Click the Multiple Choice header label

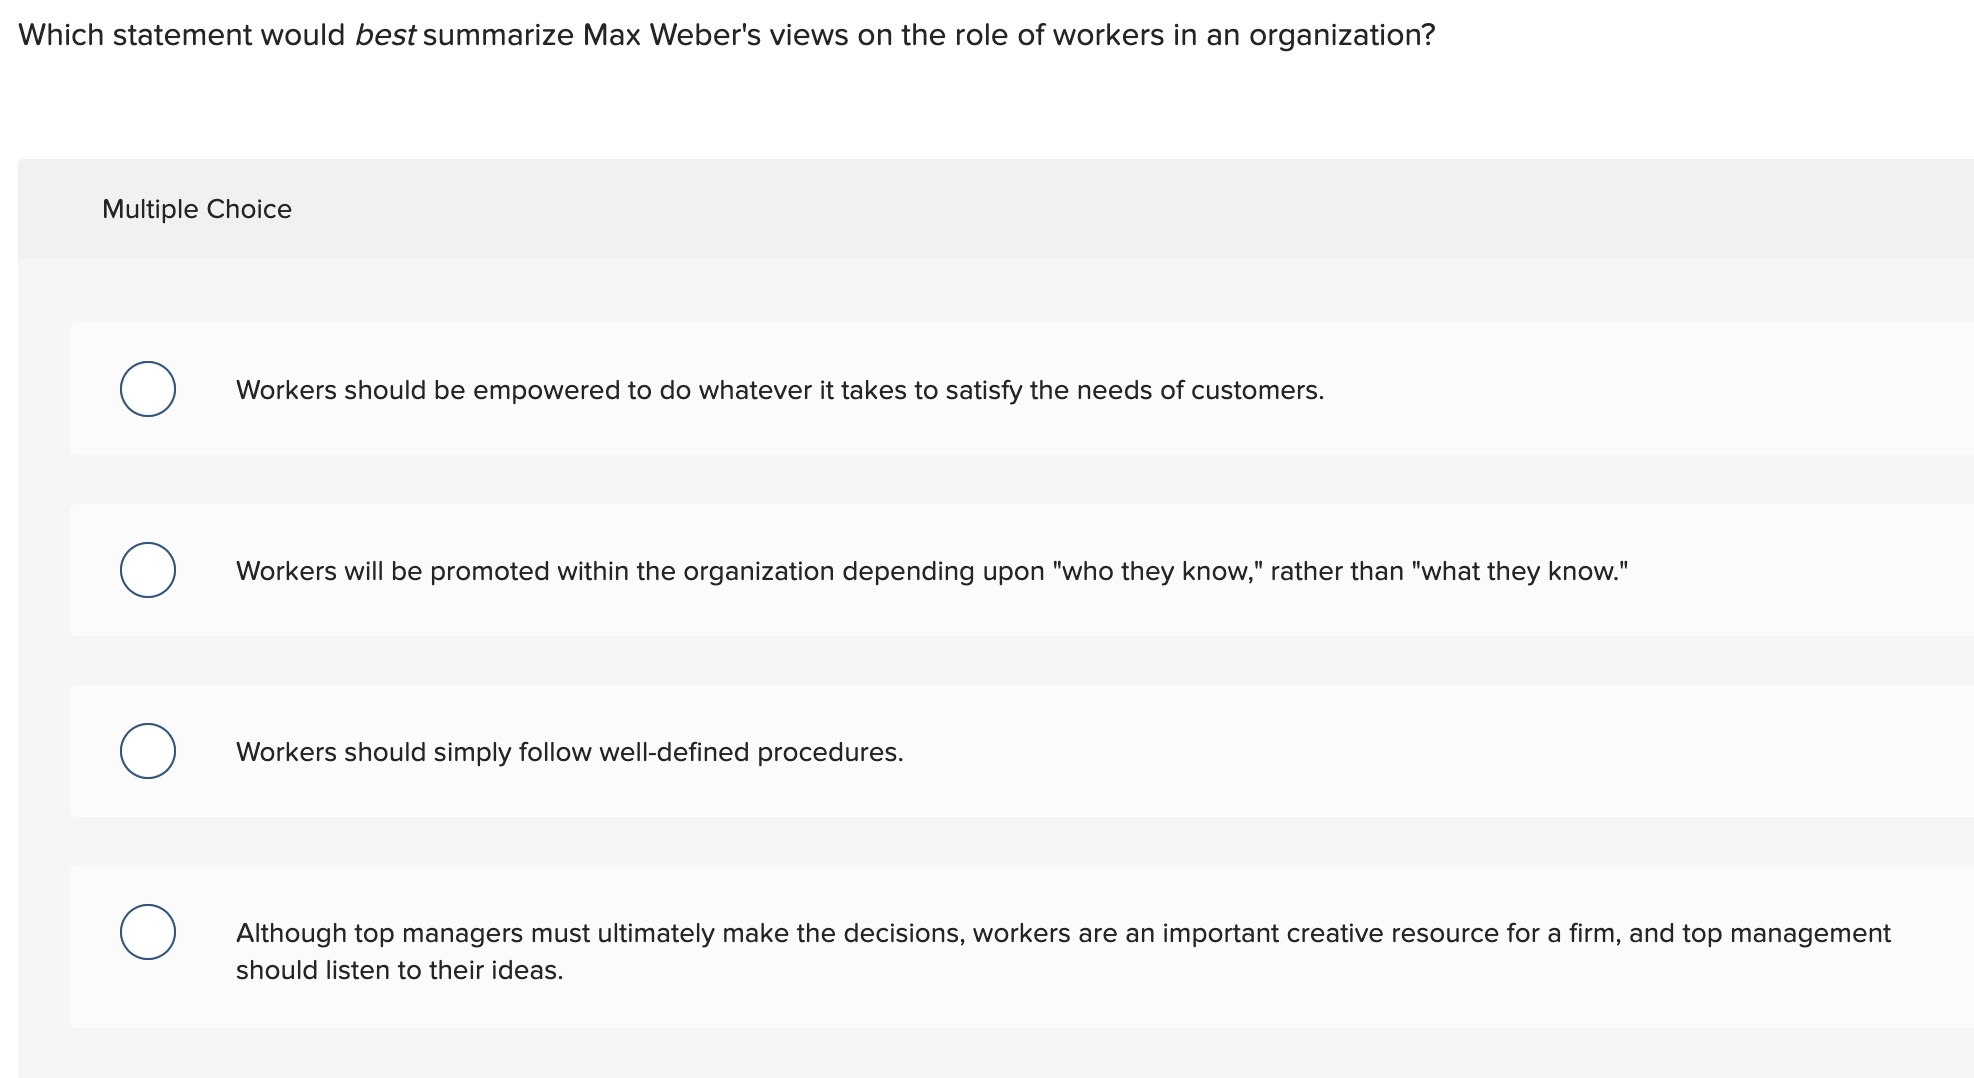click(x=196, y=209)
